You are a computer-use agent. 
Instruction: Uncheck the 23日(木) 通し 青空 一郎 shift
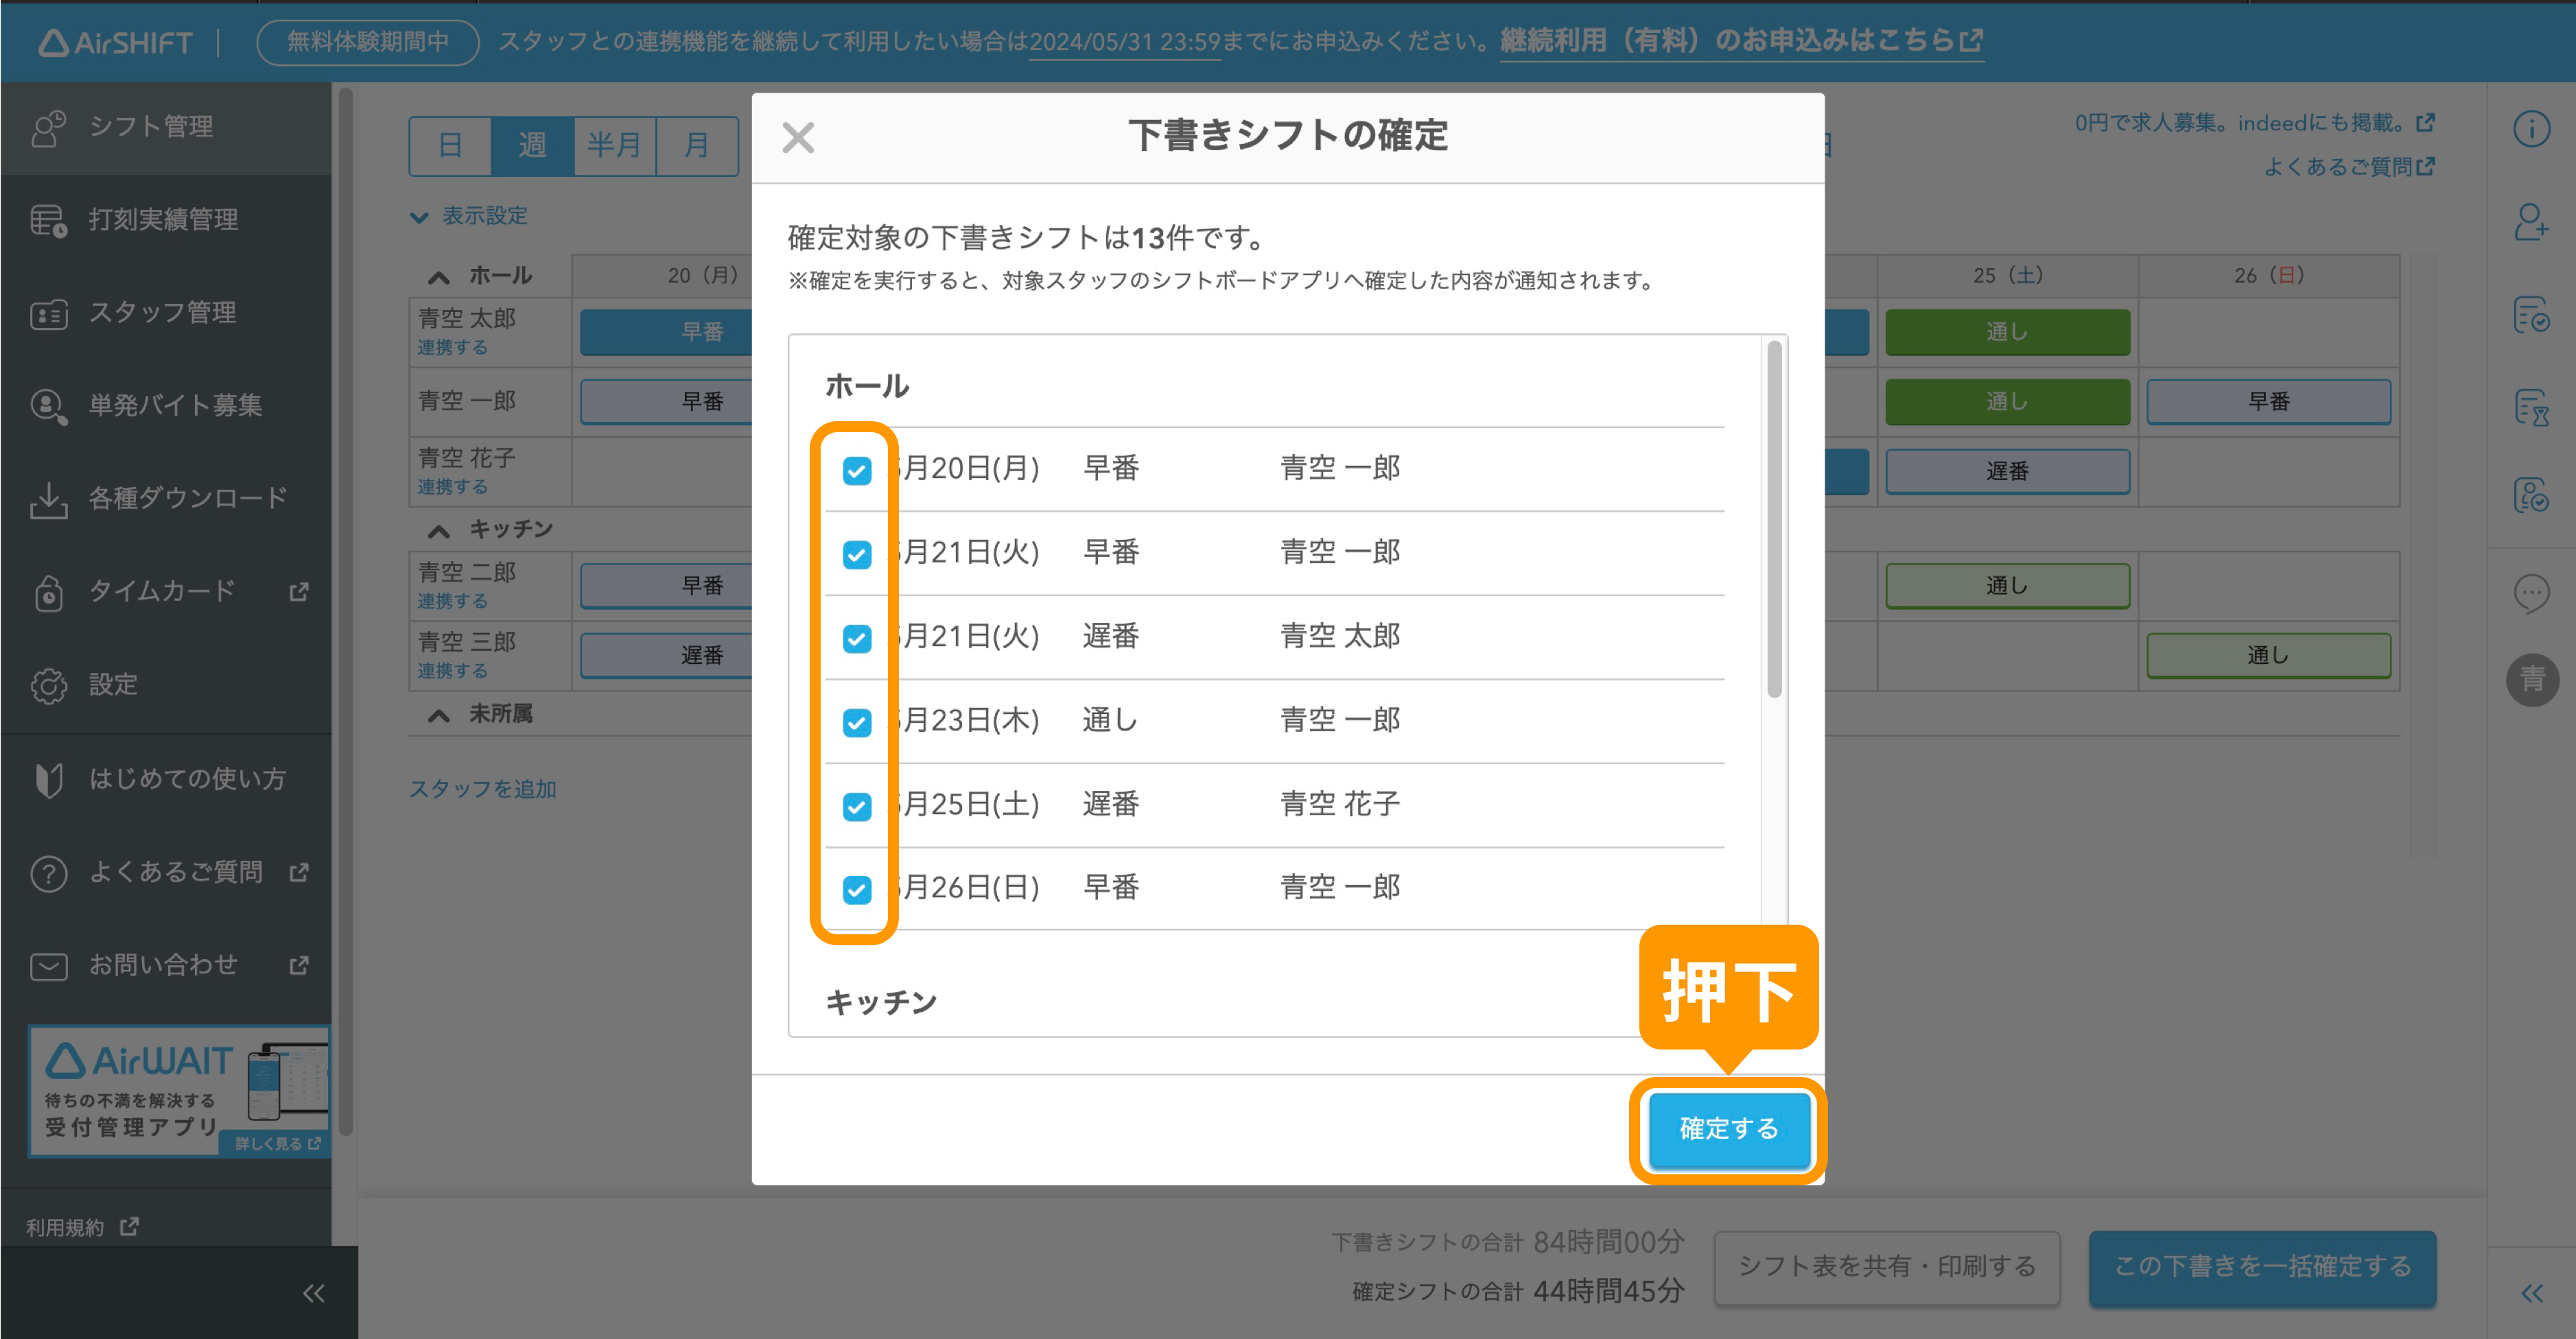click(x=856, y=722)
